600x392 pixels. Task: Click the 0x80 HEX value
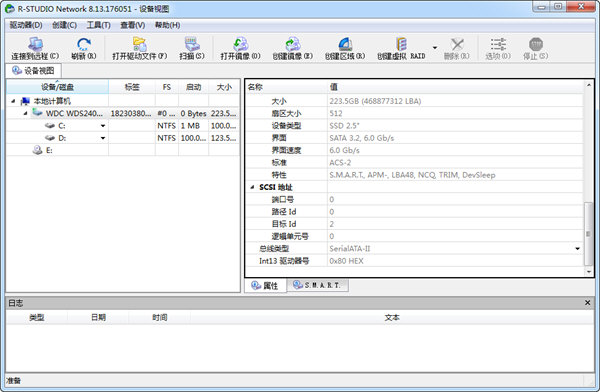[346, 261]
